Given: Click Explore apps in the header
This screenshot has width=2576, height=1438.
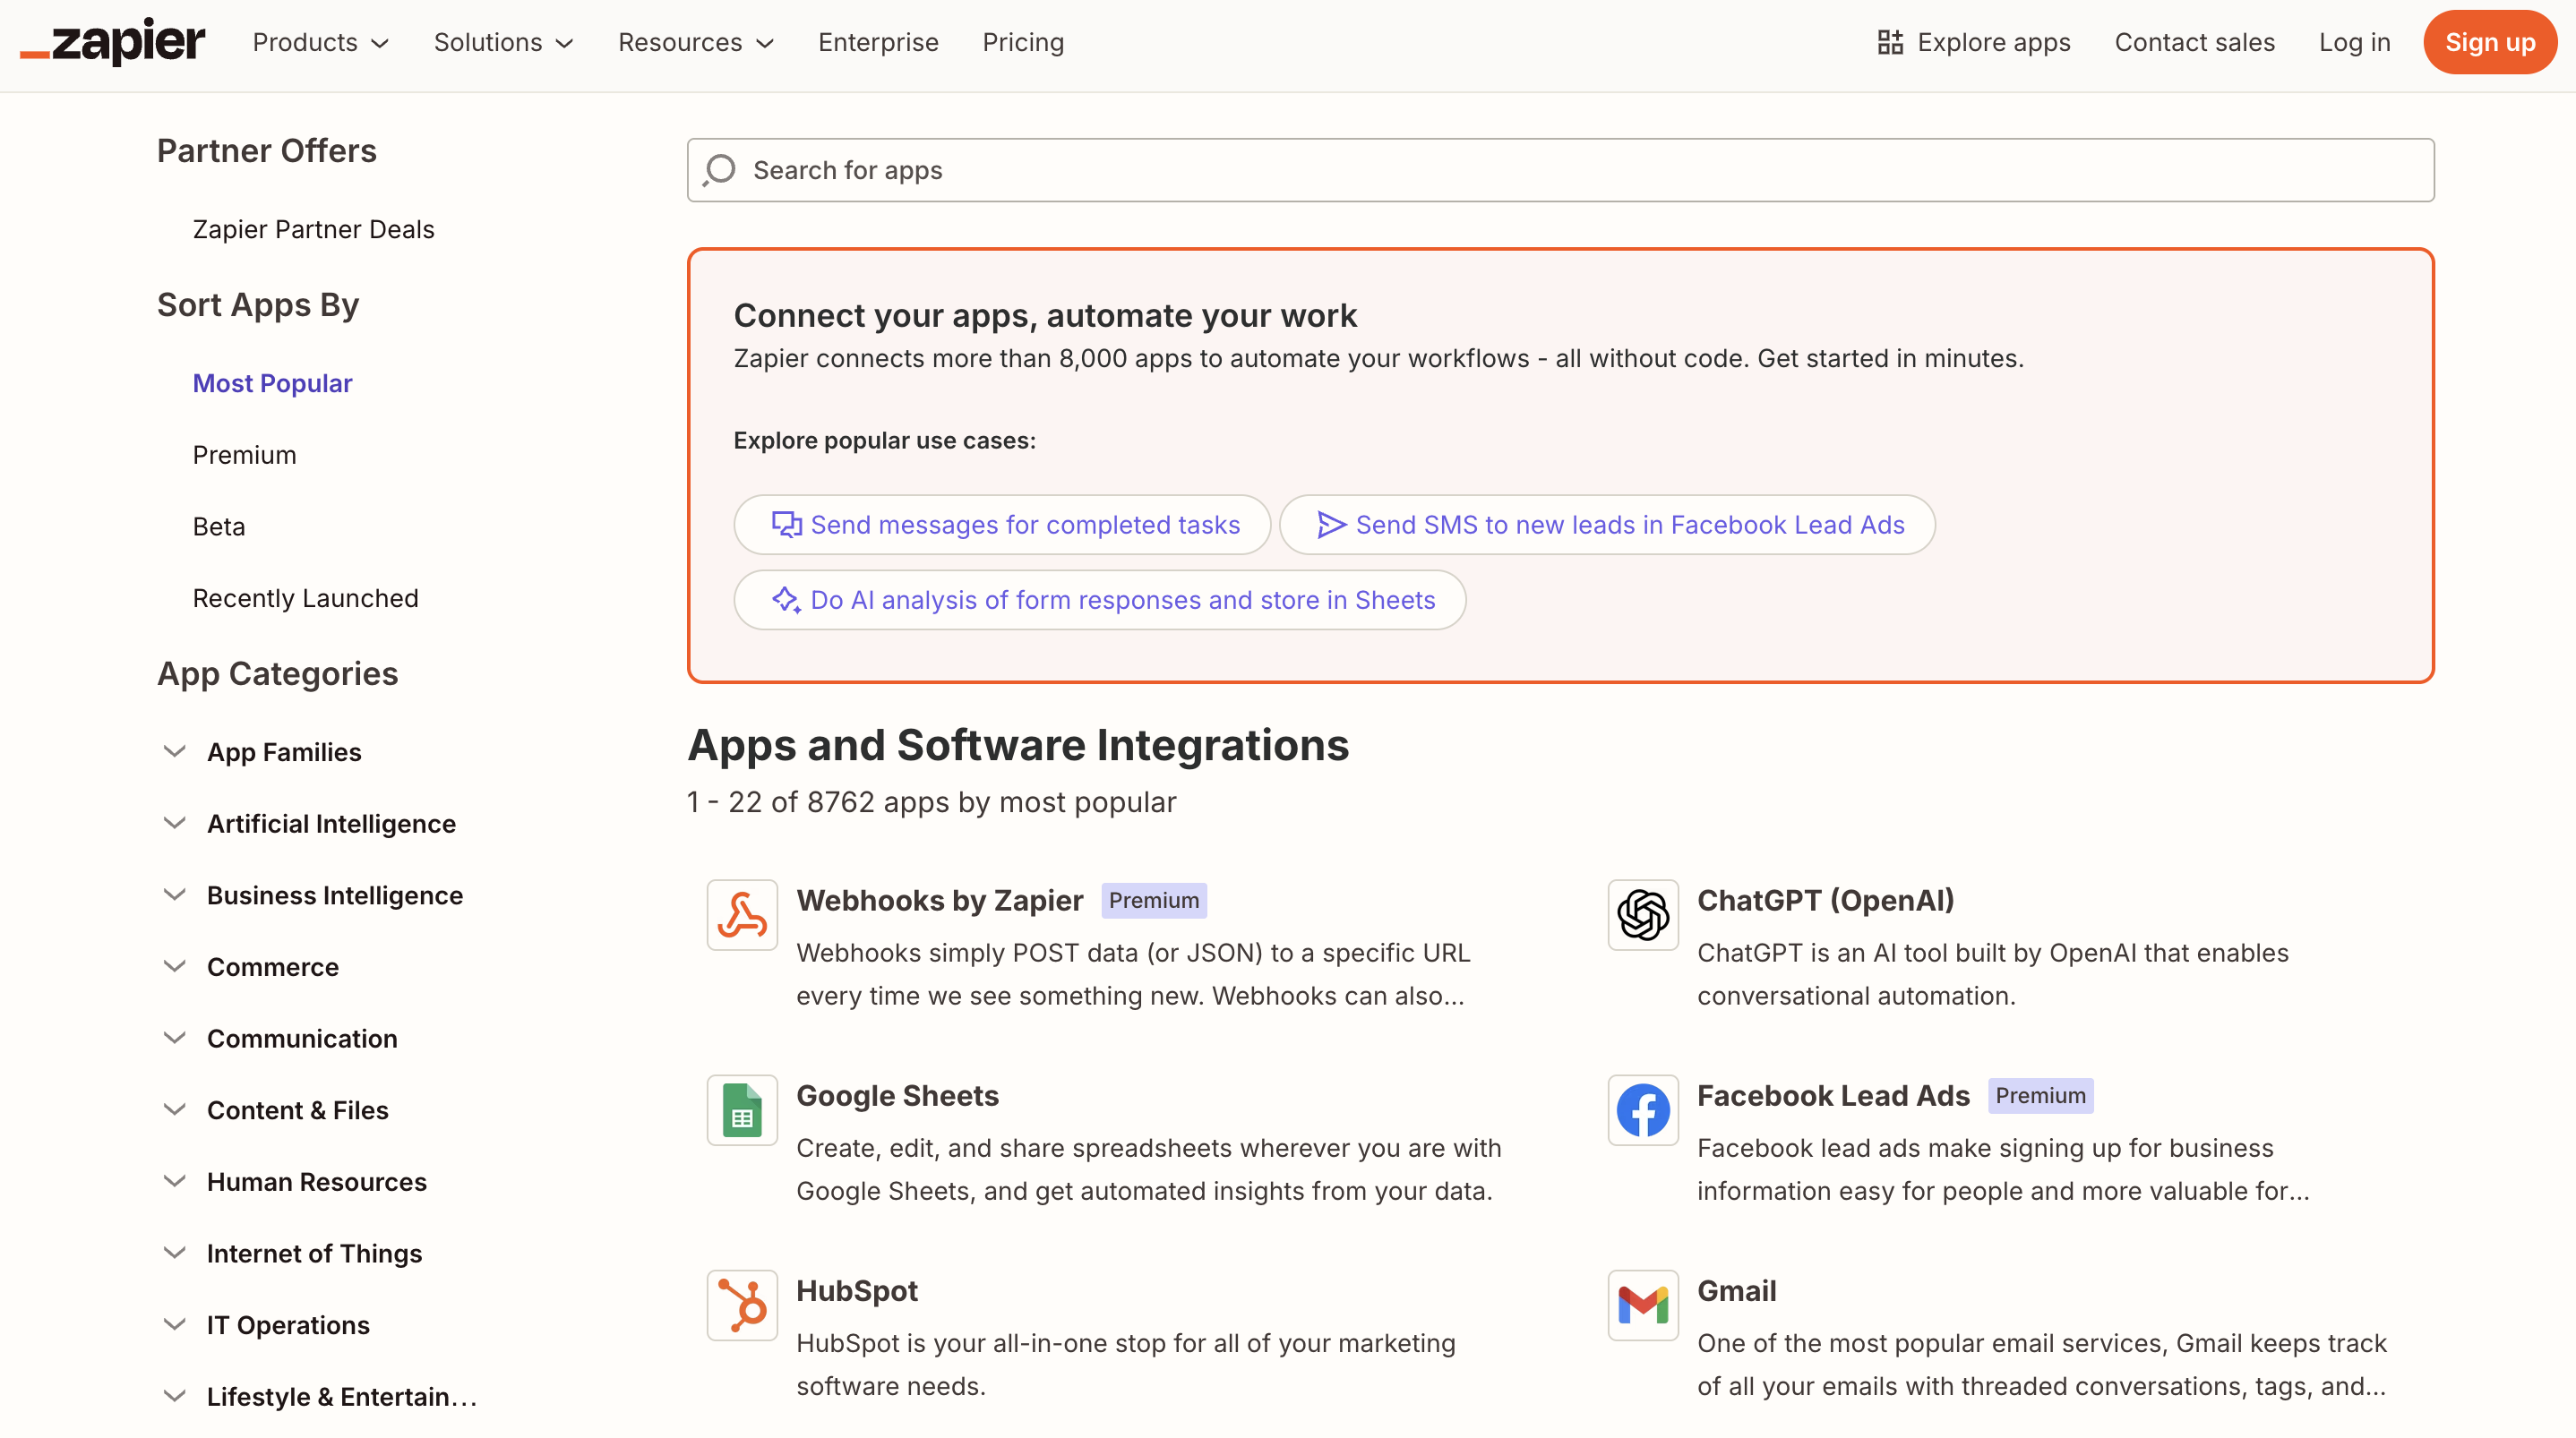Looking at the screenshot, I should (x=1973, y=42).
